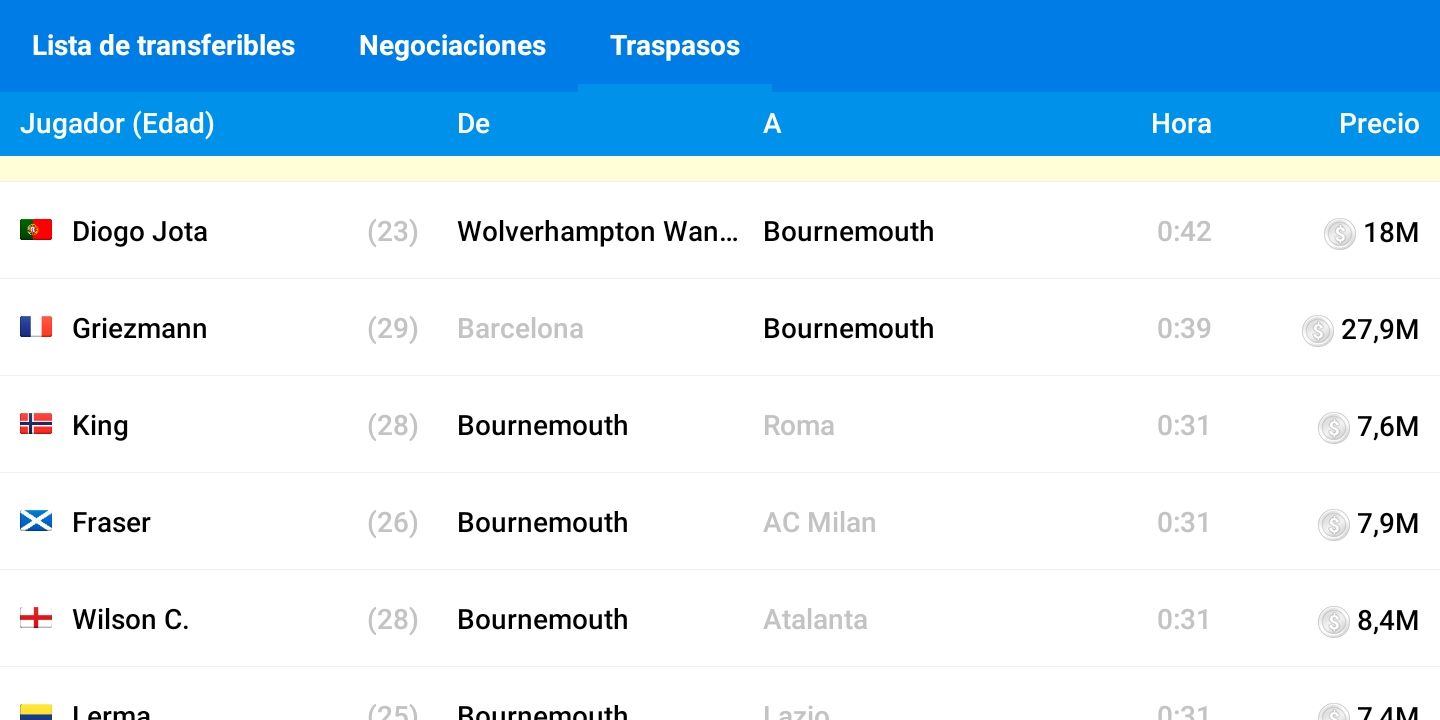Sort by Hora column header
Screen dimensions: 1440x720
click(x=1181, y=124)
